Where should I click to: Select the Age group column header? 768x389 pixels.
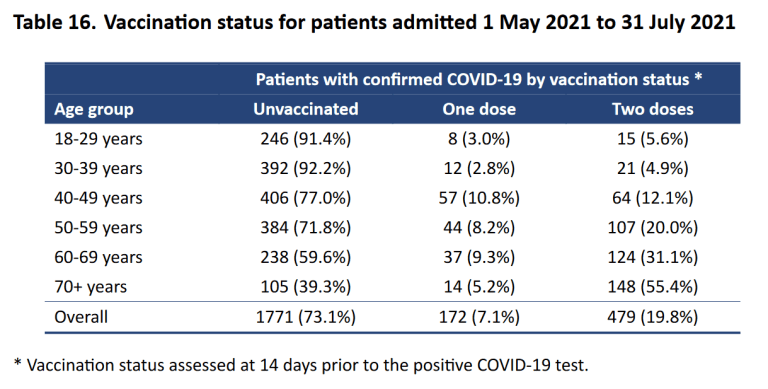pos(94,109)
